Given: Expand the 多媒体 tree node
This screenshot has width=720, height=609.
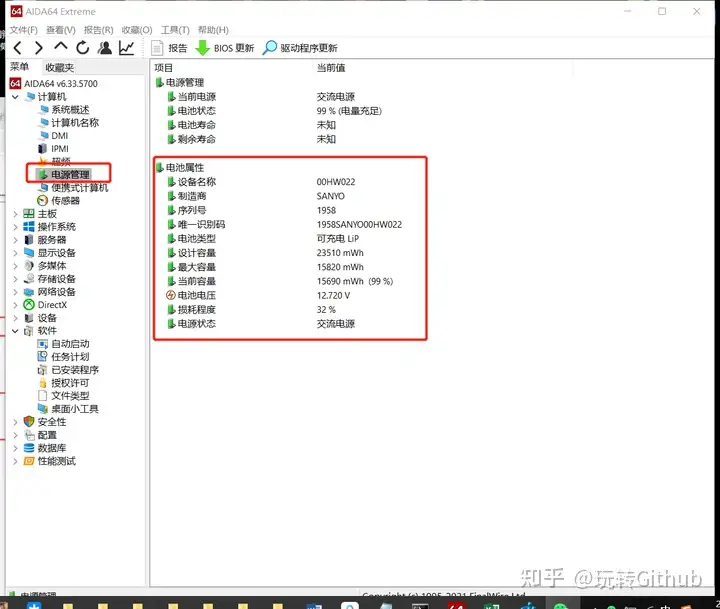Looking at the screenshot, I should 15,266.
